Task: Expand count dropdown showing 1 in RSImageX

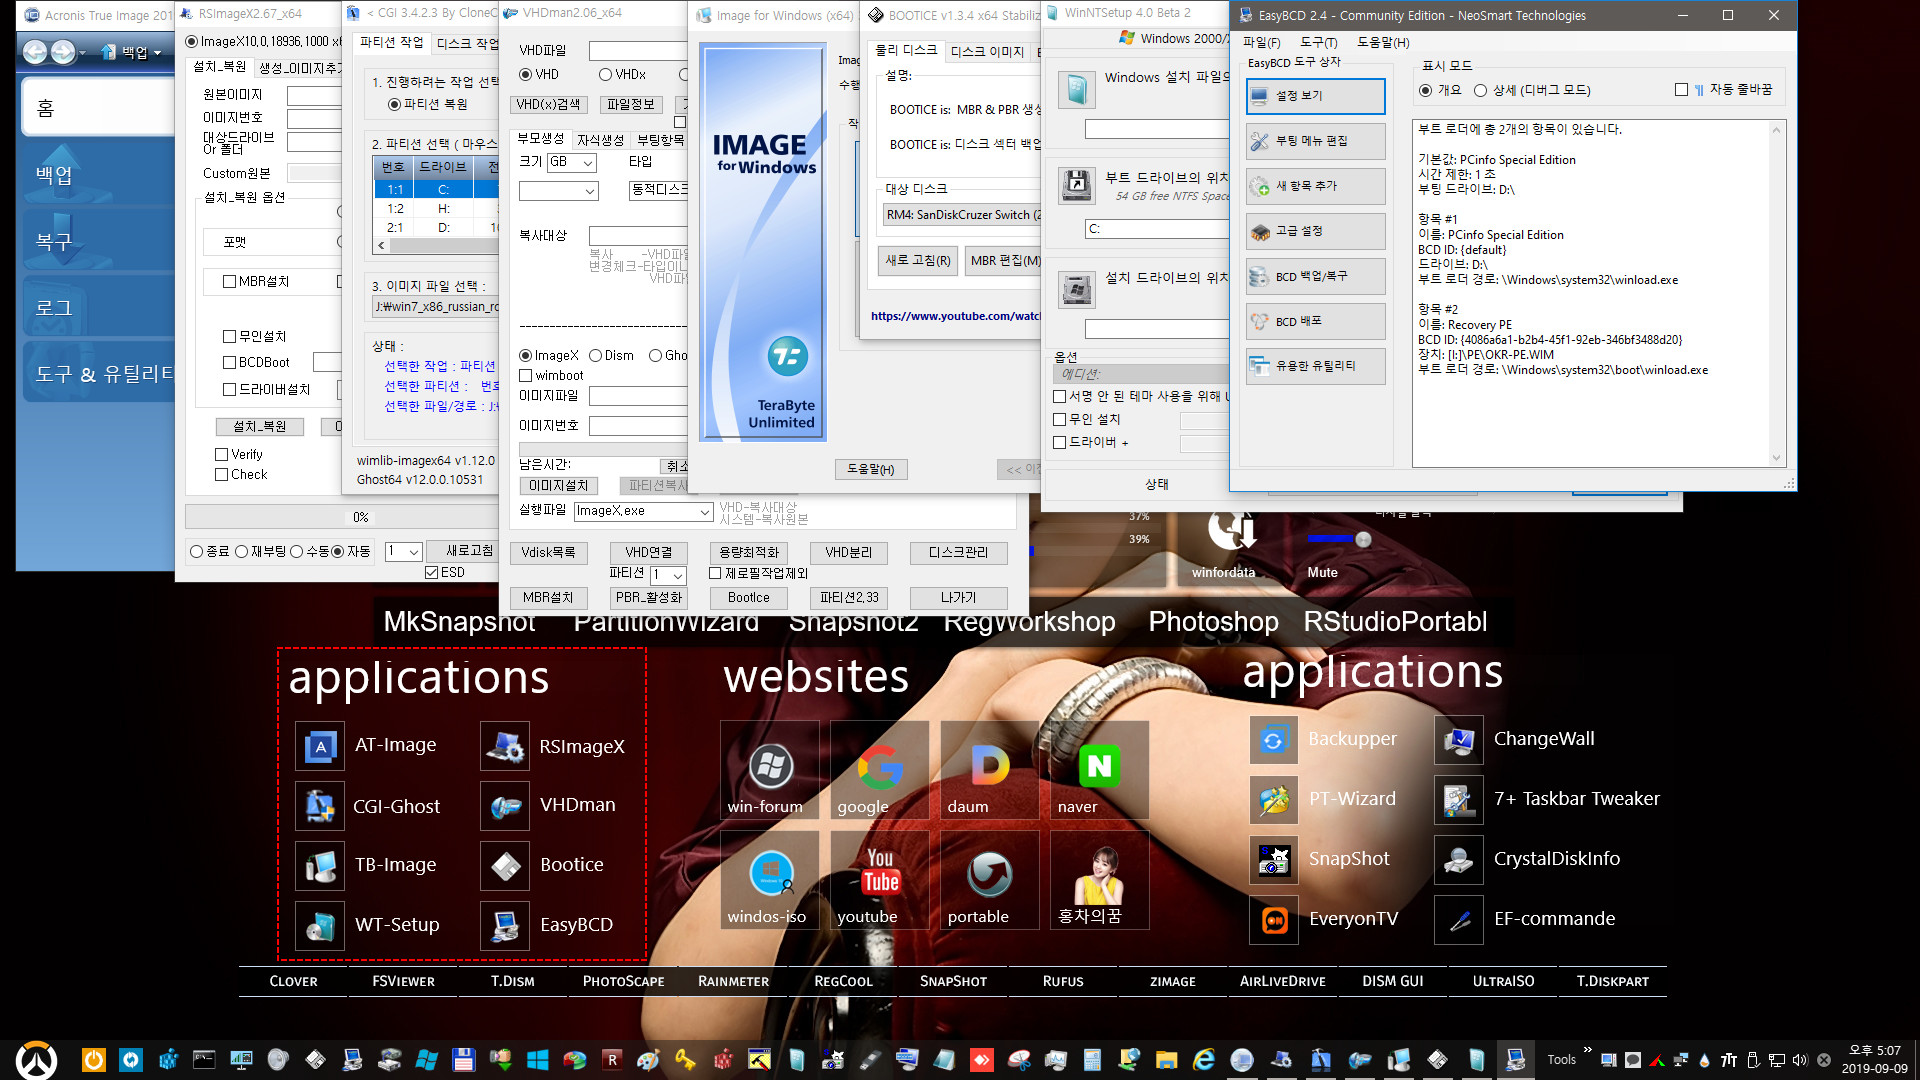Action: pyautogui.click(x=403, y=551)
